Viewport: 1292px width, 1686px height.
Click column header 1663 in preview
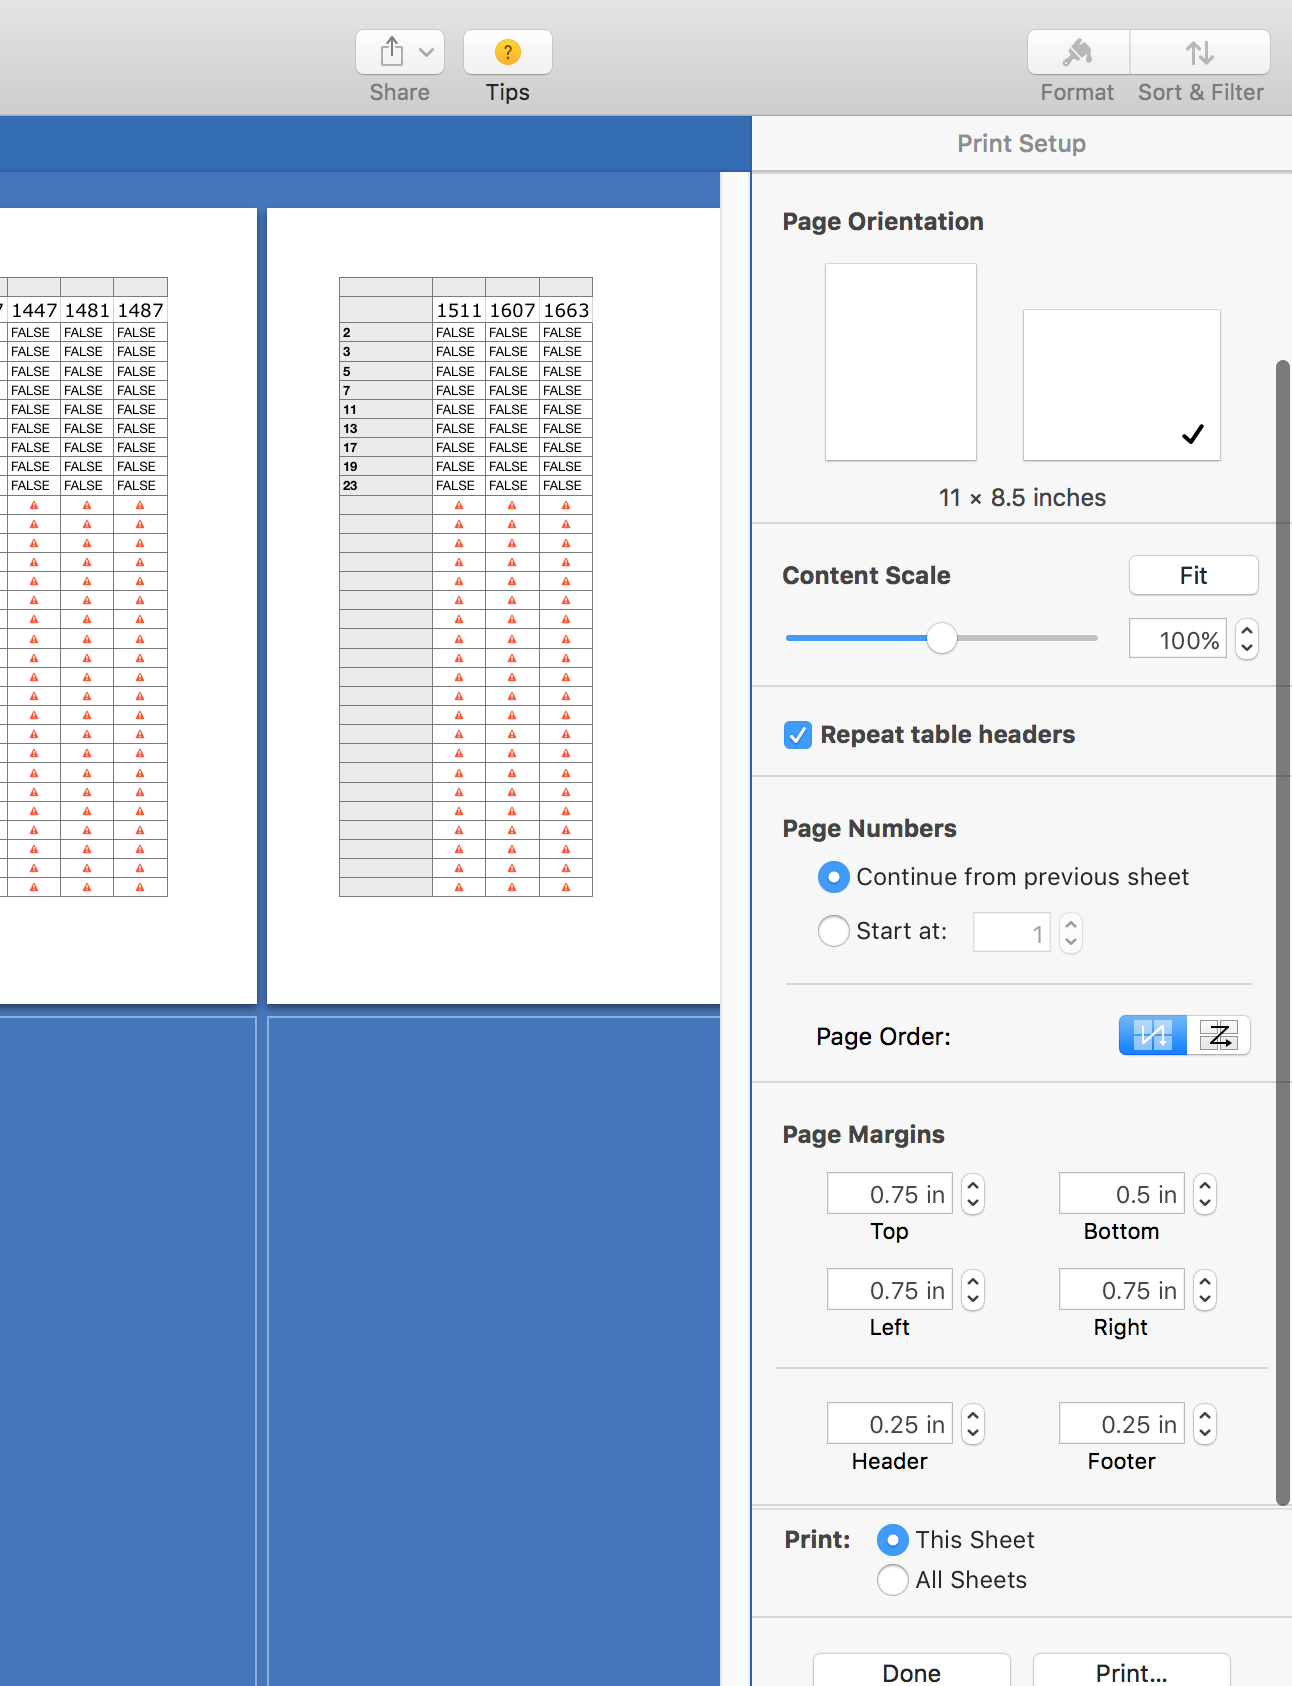[566, 310]
